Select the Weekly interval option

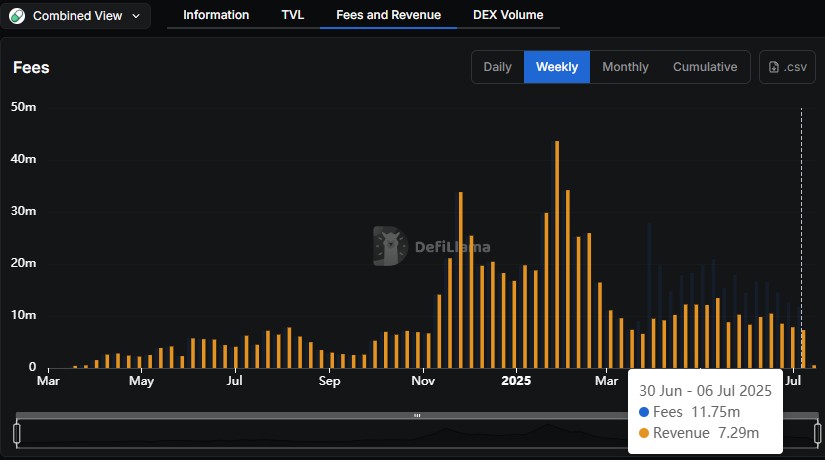[557, 67]
